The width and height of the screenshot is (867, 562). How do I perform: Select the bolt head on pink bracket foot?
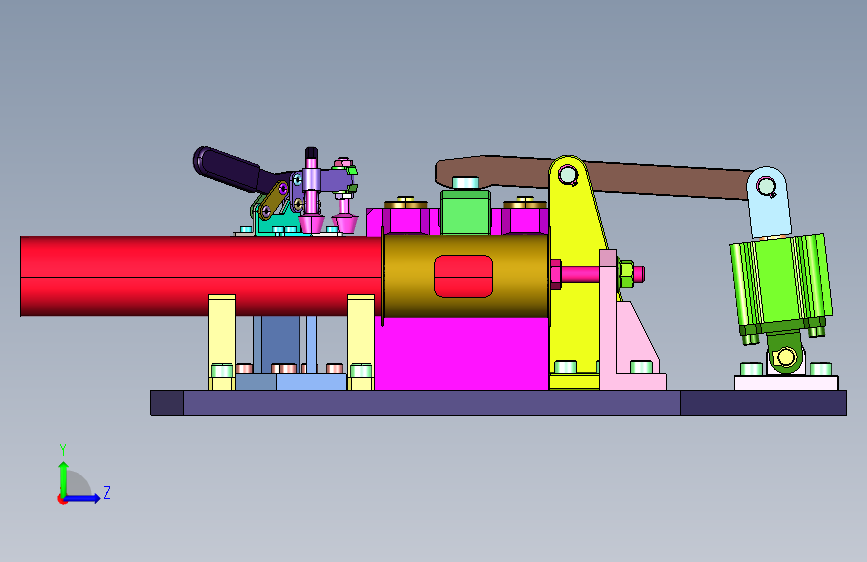641,367
